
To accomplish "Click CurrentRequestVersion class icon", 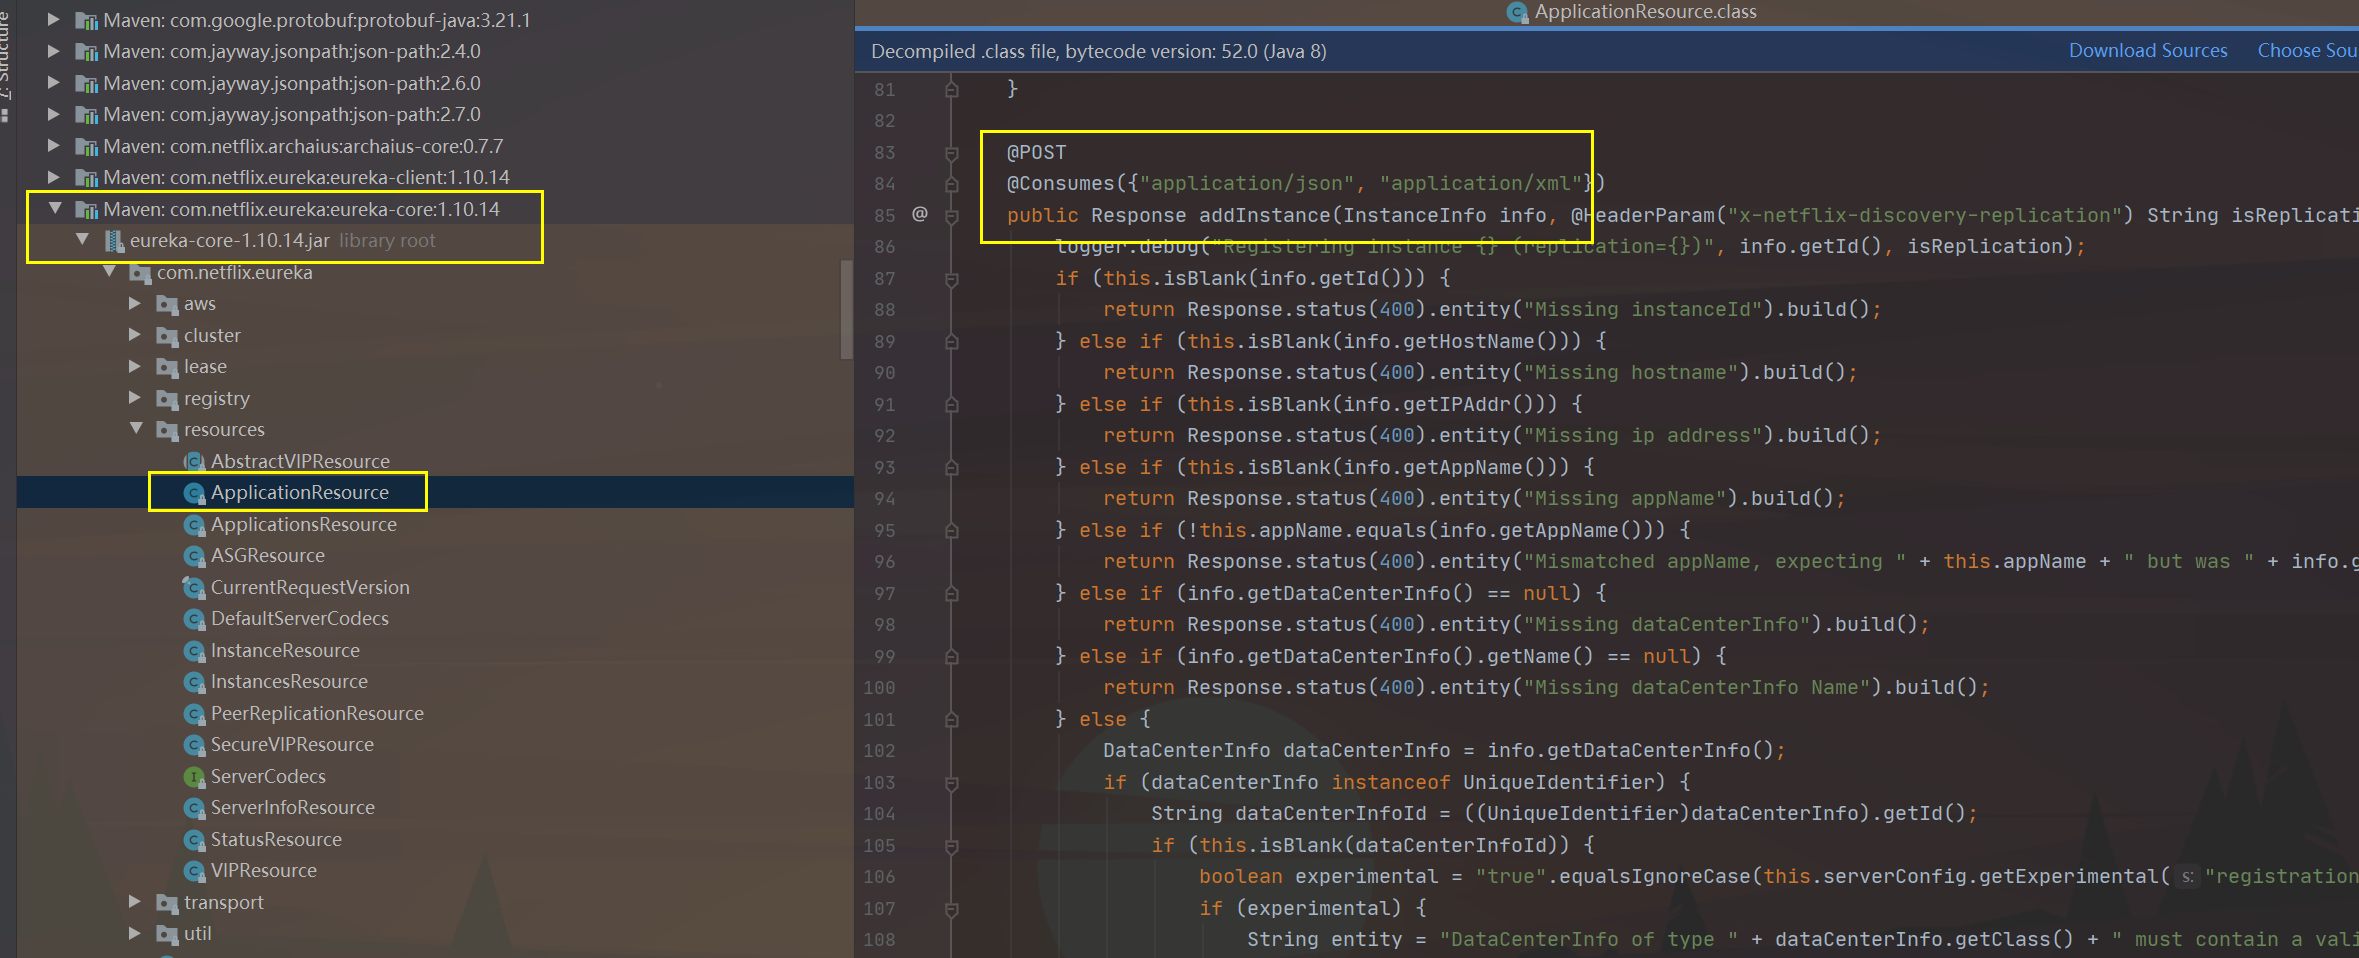I will pyautogui.click(x=194, y=587).
